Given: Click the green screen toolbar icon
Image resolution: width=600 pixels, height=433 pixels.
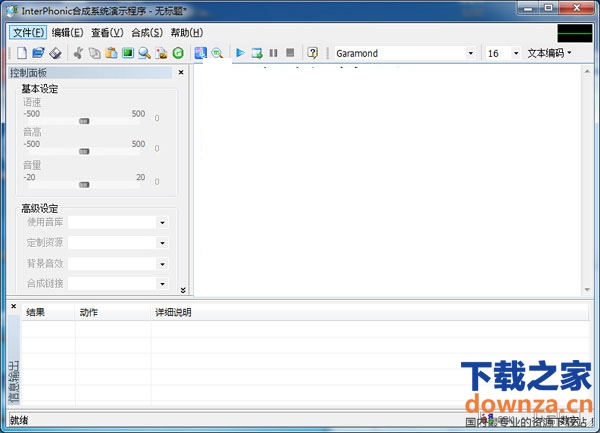Looking at the screenshot, I should (128, 53).
